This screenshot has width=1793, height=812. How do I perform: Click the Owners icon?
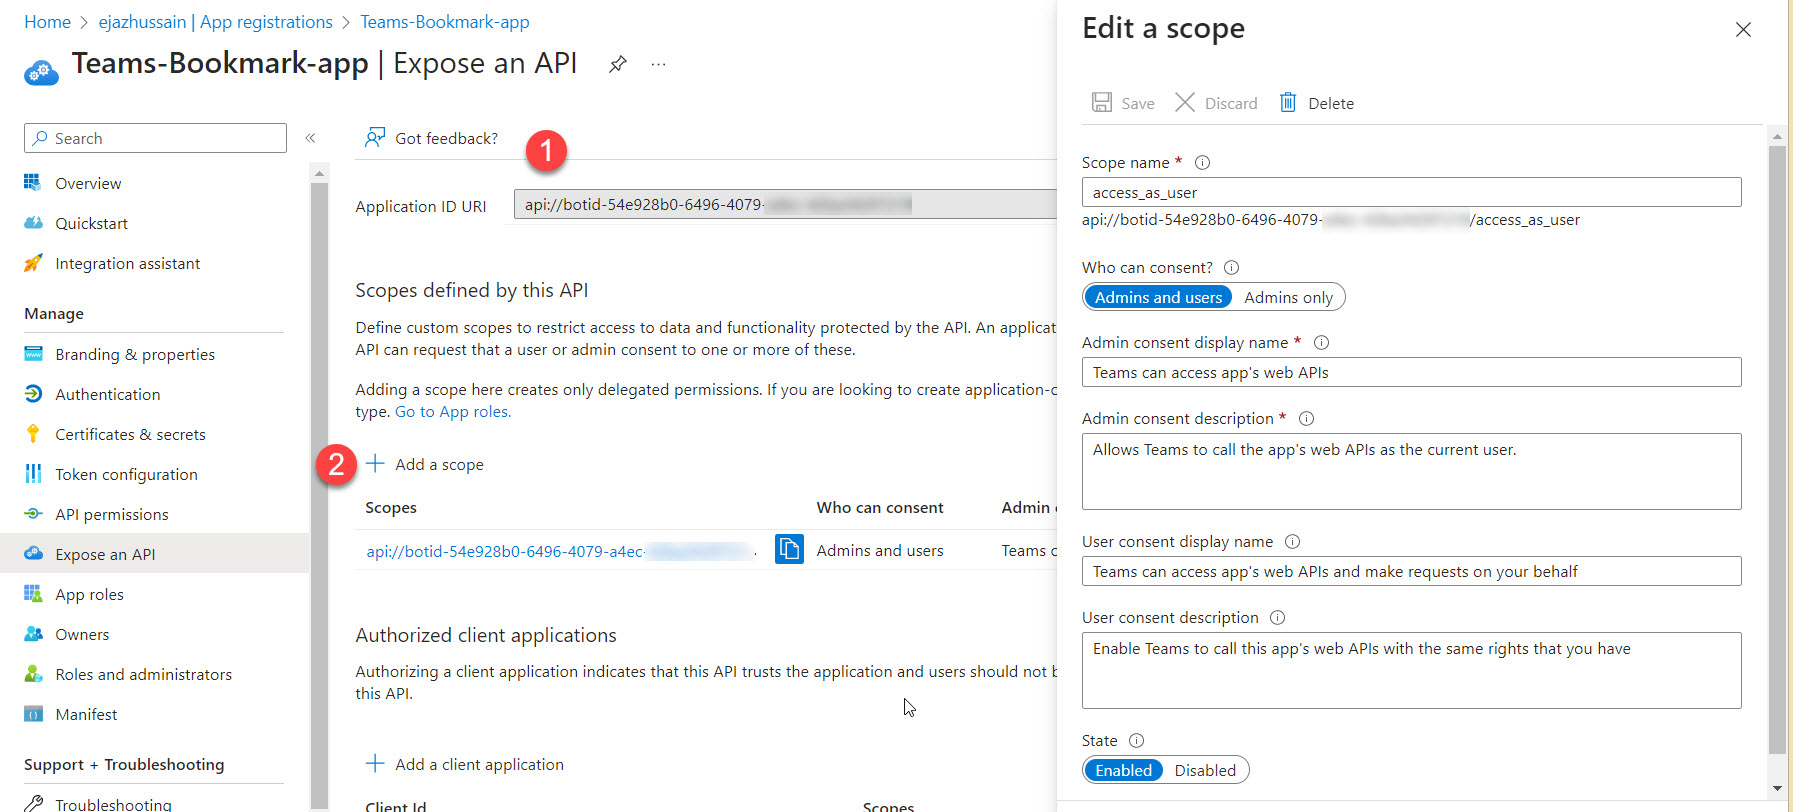click(33, 633)
